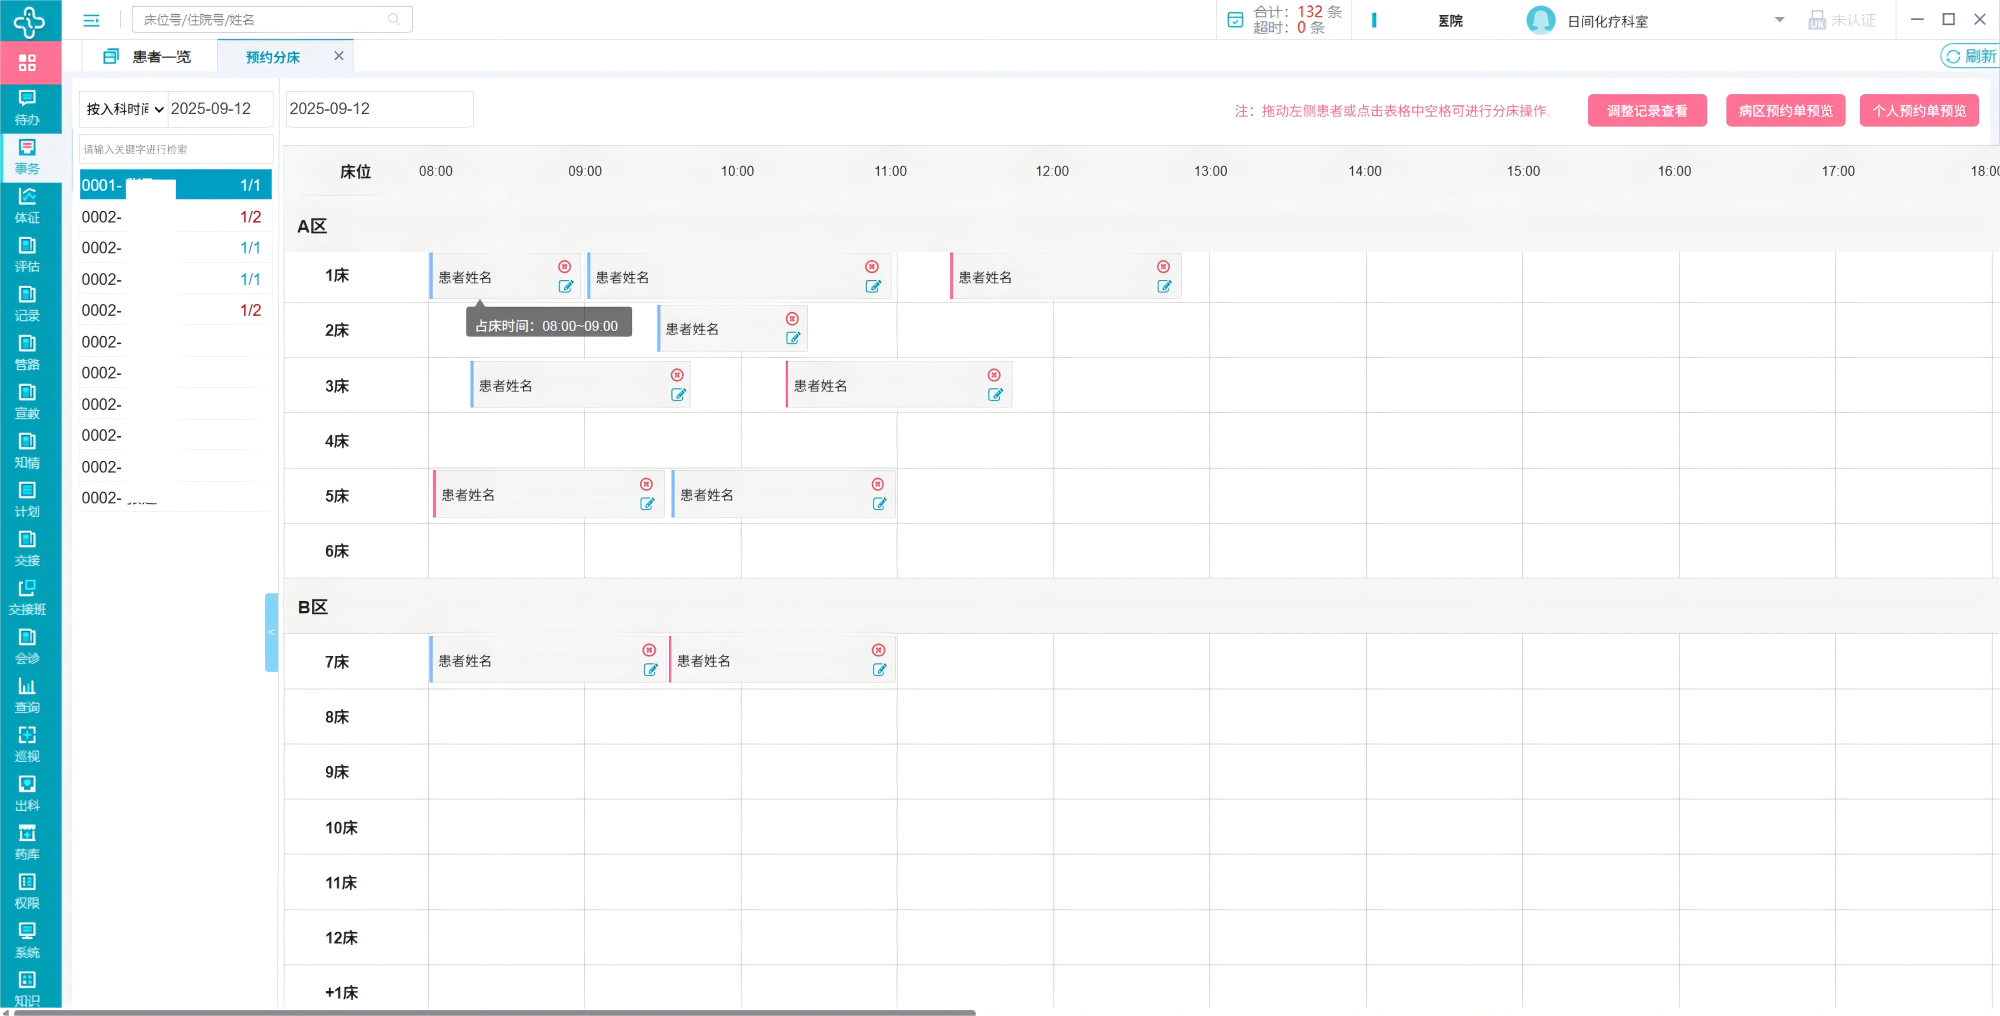
Task: Open the 体征 module in sidebar
Action: [27, 204]
